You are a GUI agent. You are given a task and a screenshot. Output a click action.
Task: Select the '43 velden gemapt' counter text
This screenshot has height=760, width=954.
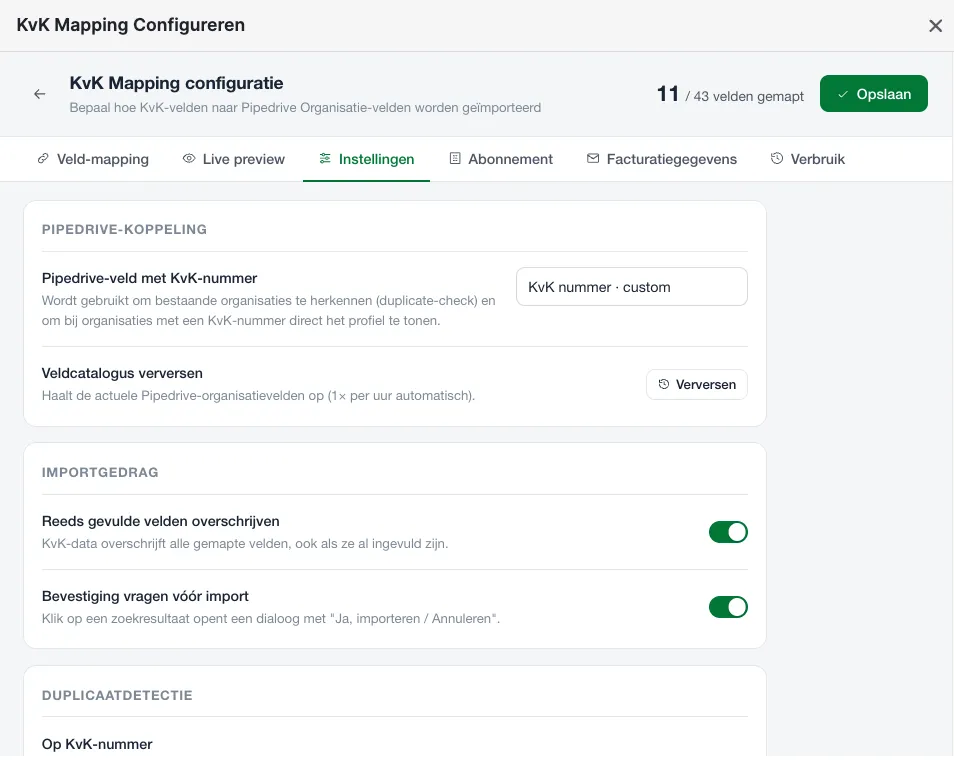[x=749, y=96]
